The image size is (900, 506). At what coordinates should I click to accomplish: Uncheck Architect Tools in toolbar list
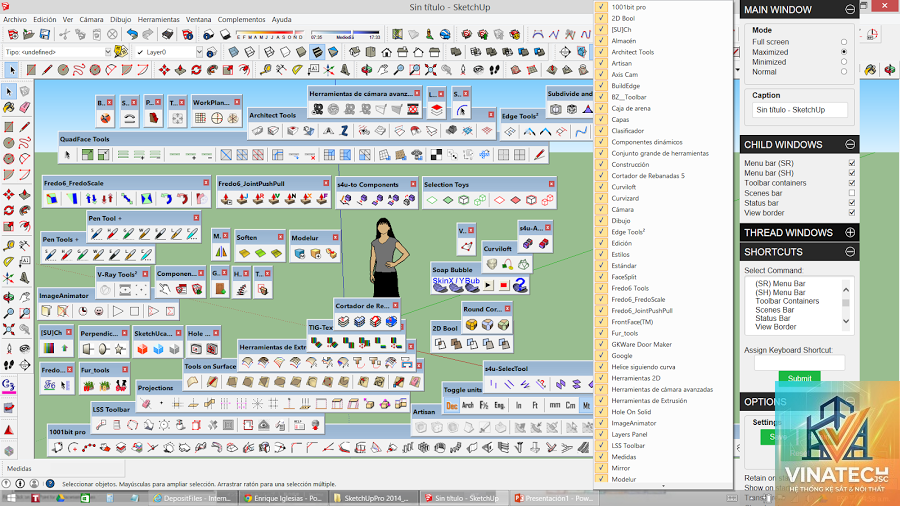pyautogui.click(x=601, y=52)
